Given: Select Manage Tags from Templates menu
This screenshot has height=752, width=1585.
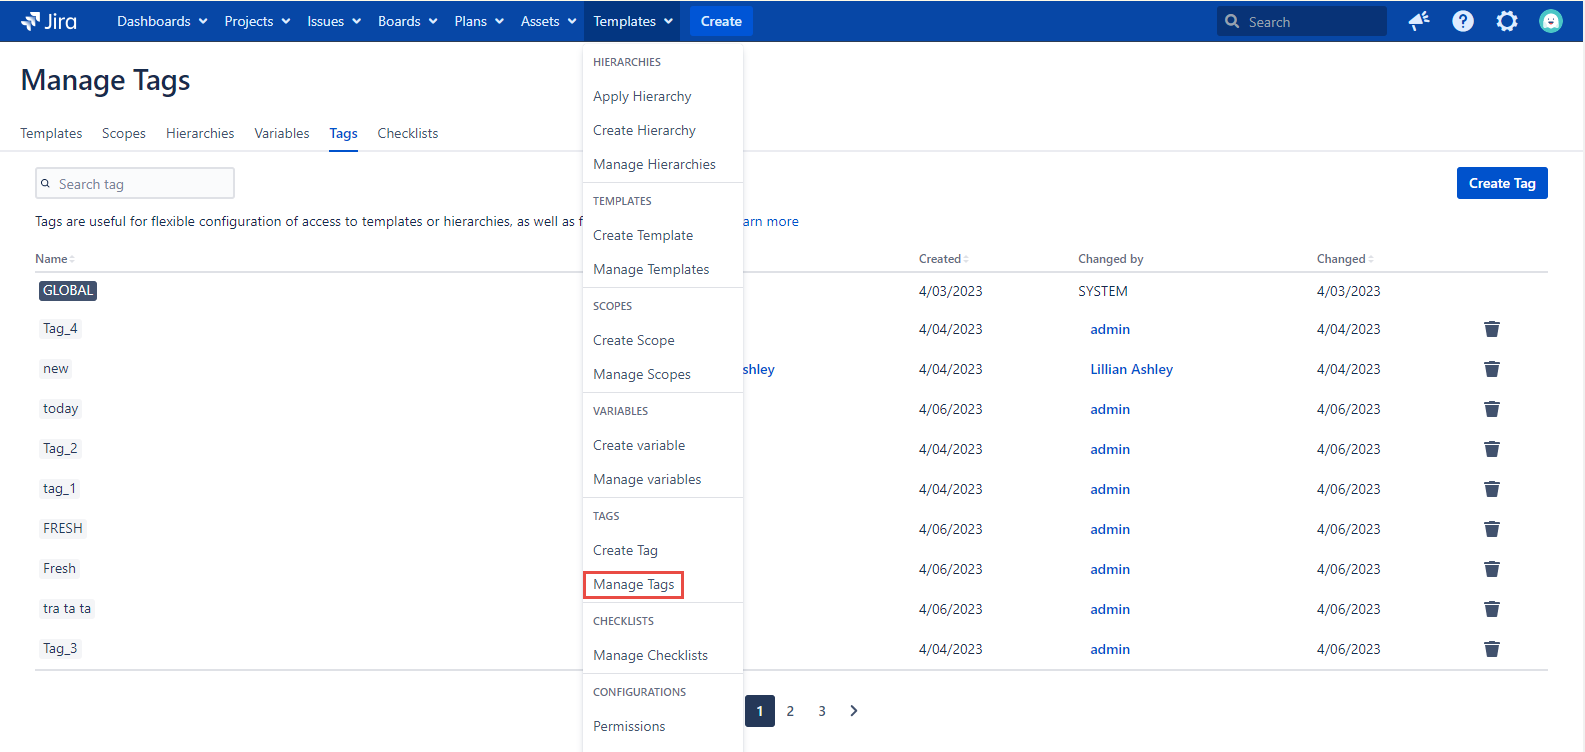Looking at the screenshot, I should pos(633,584).
